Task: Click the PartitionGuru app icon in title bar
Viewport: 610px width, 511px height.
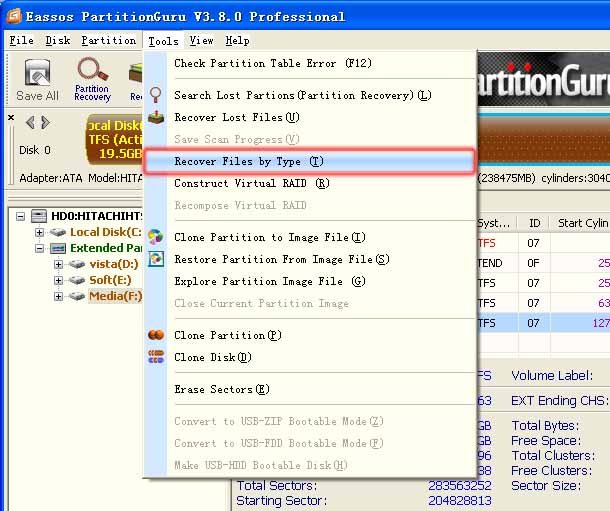Action: [x=14, y=16]
